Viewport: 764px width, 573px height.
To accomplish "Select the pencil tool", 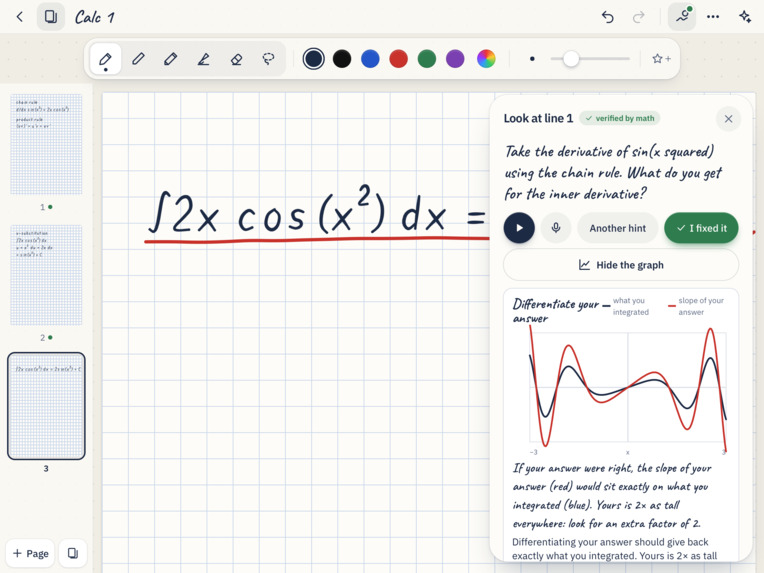I will (138, 59).
